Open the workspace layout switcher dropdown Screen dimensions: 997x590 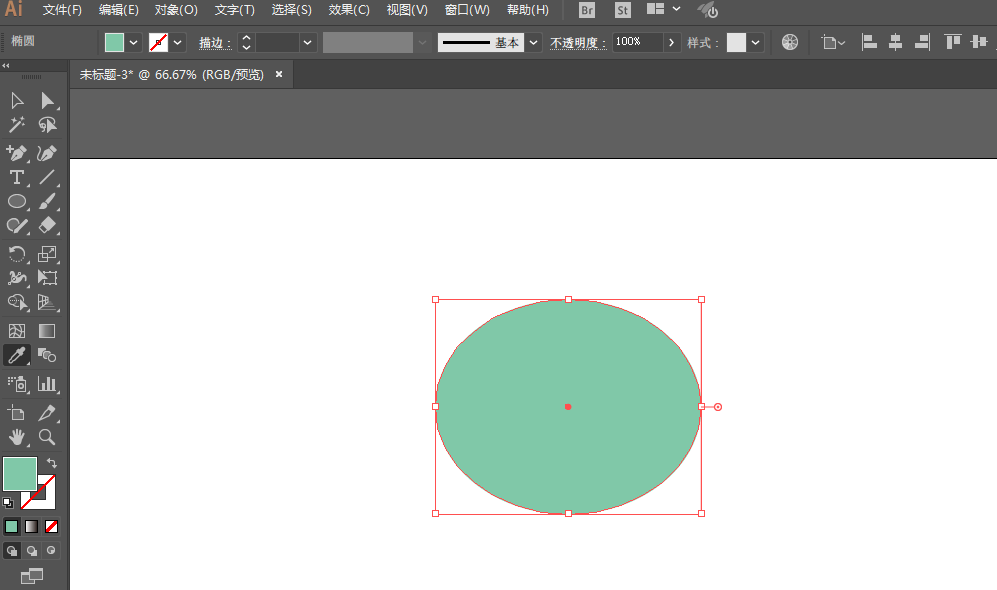[x=663, y=9]
